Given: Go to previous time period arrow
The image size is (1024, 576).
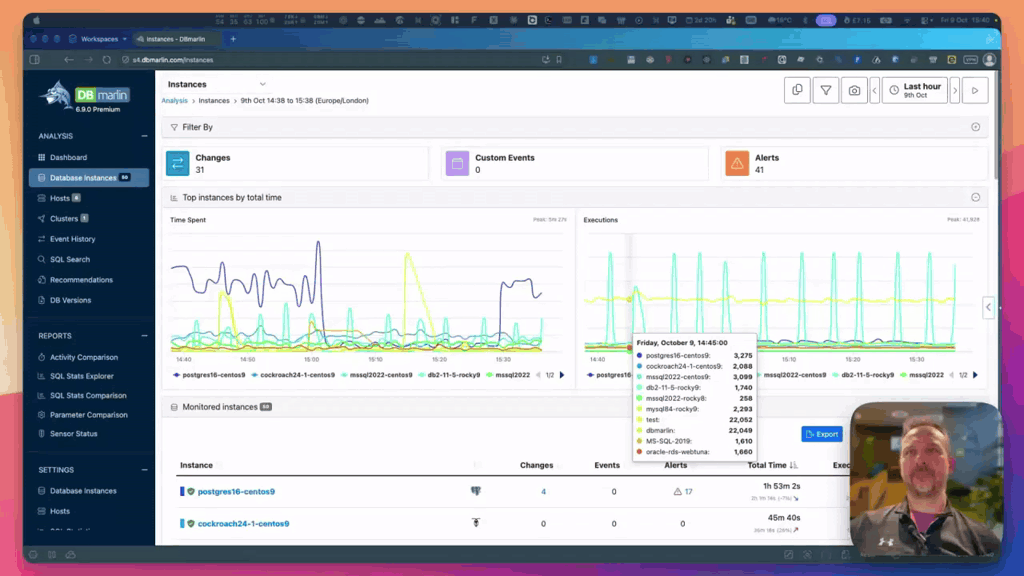Looking at the screenshot, I should (875, 90).
